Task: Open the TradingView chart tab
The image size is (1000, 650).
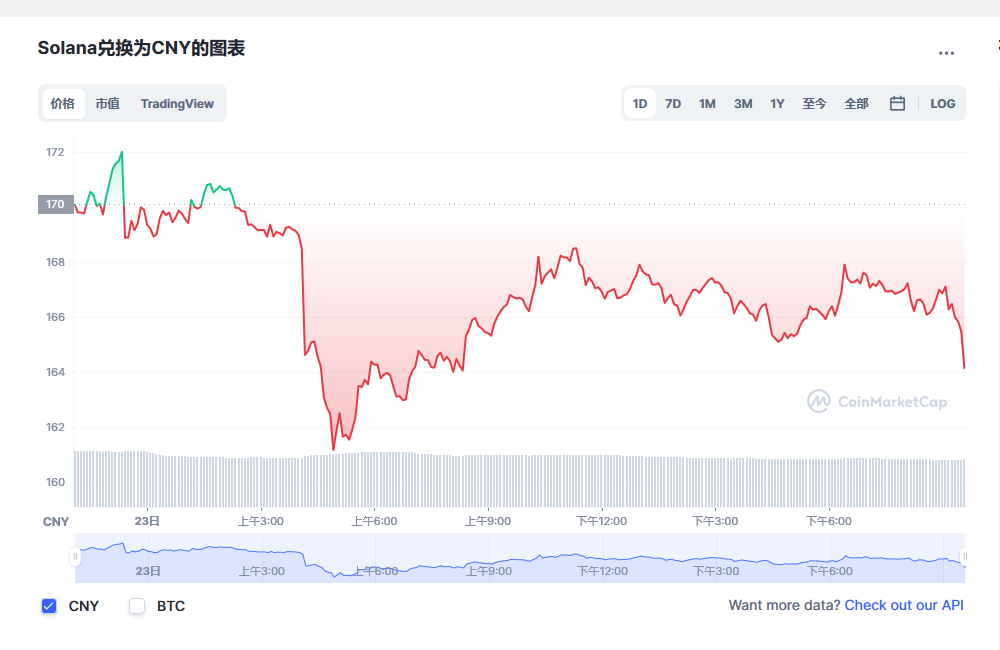Action: point(177,103)
